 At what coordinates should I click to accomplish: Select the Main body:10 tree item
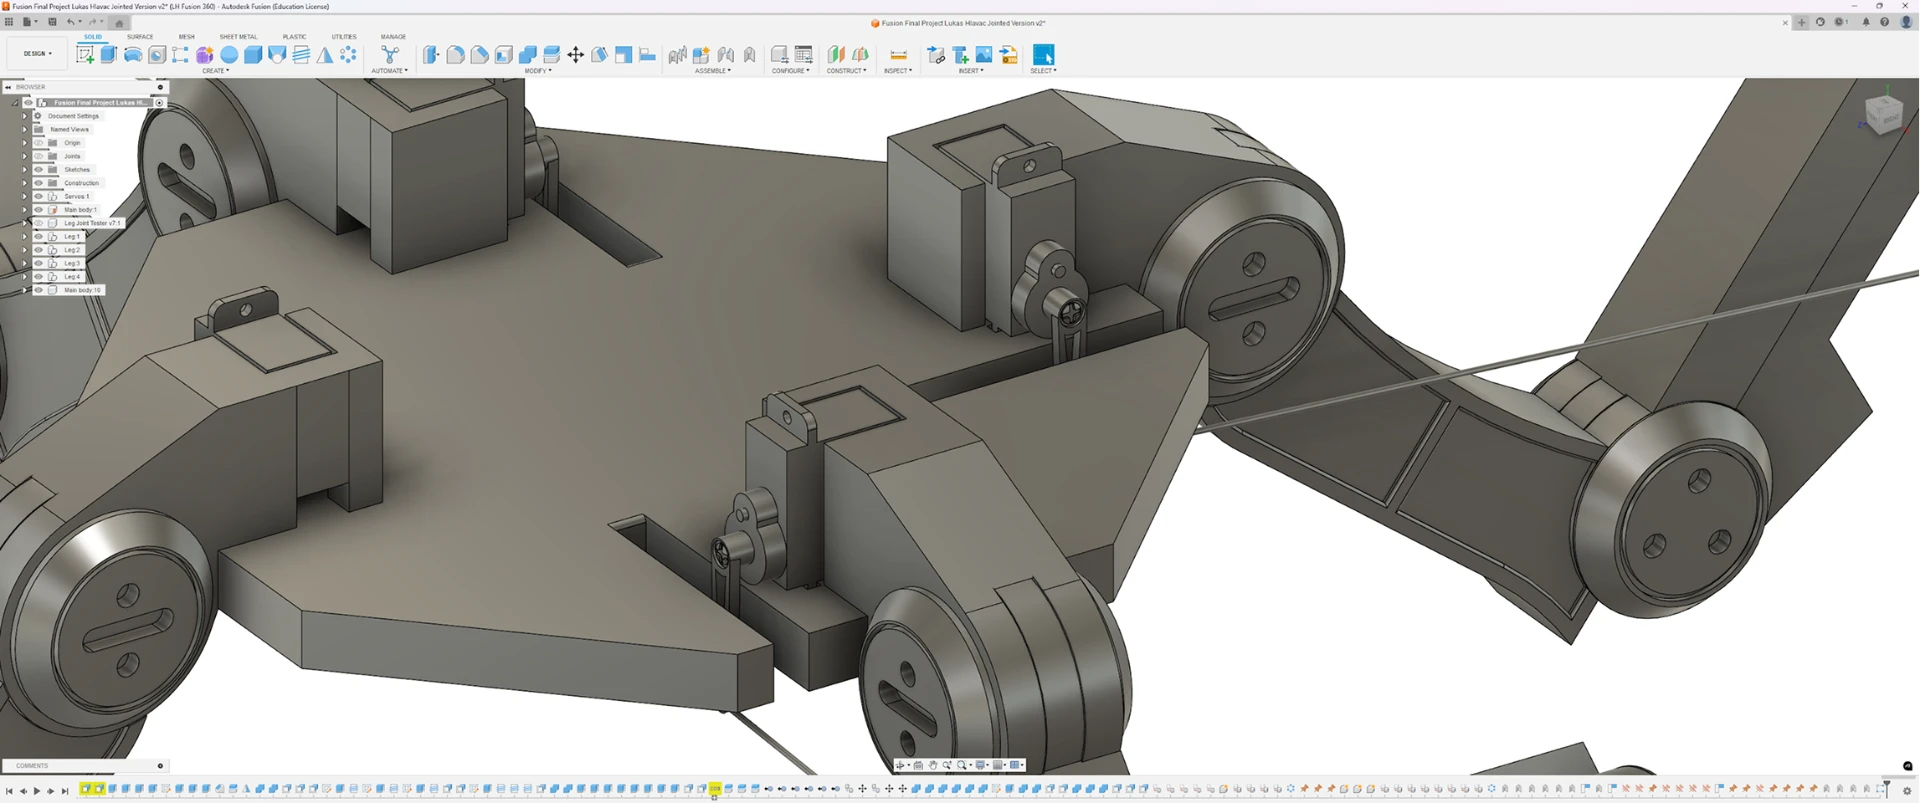82,290
